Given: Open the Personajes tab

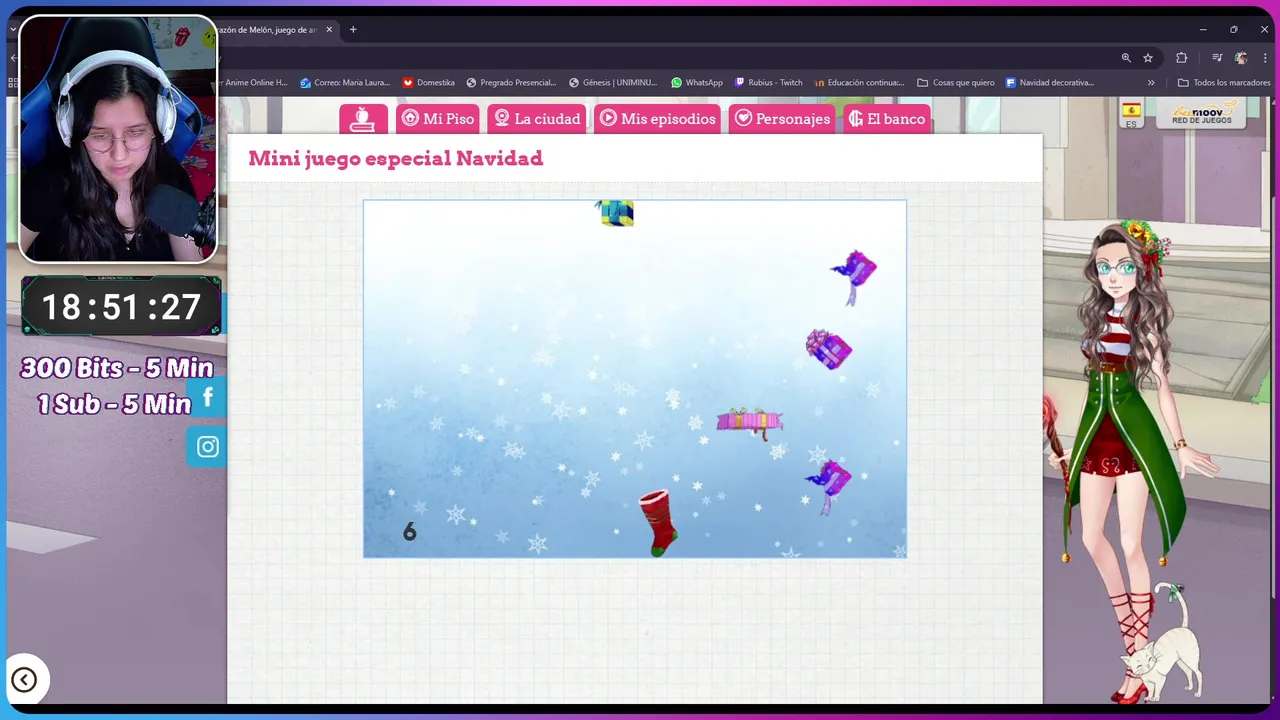Looking at the screenshot, I should 781,119.
